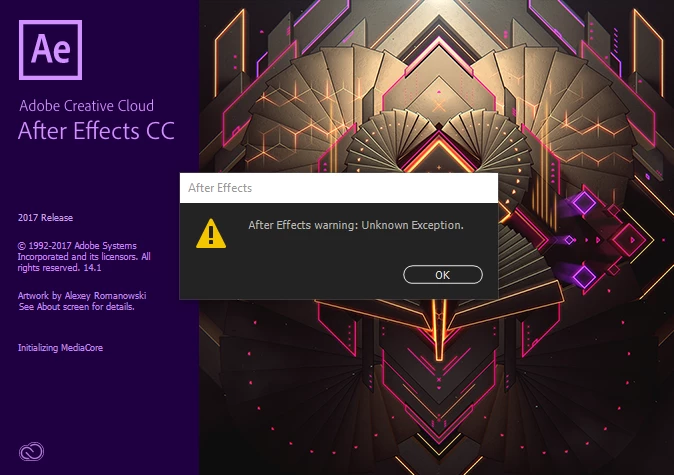The width and height of the screenshot is (674, 475).
Task: Click OK in the warning dialog
Action: point(443,275)
